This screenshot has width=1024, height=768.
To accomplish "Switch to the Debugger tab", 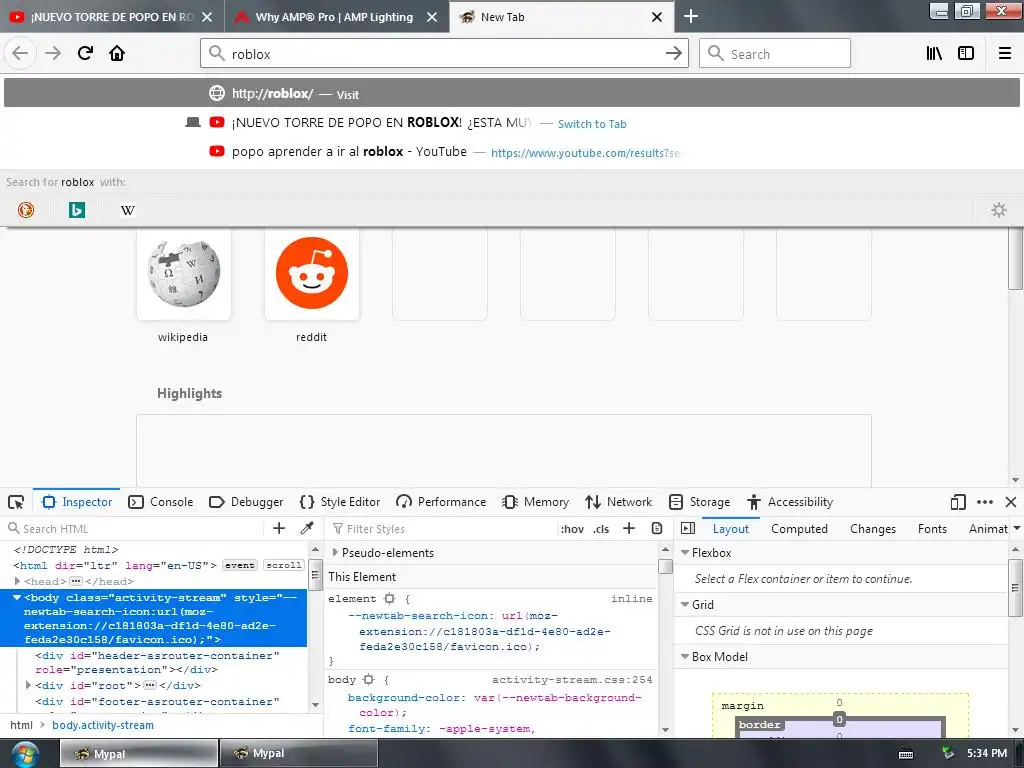I will (246, 502).
